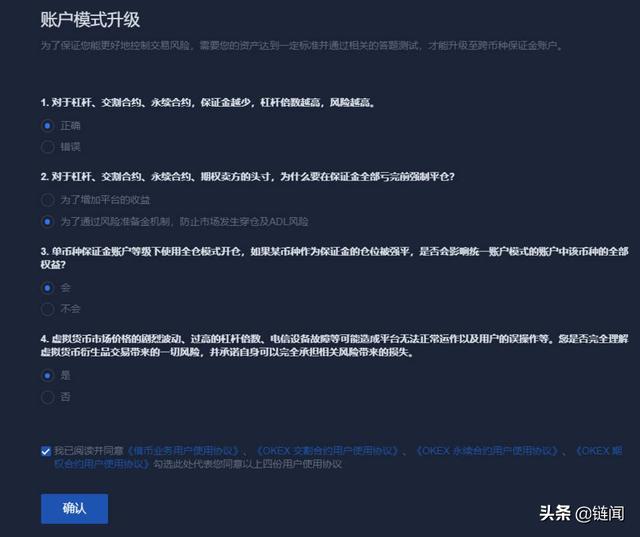The width and height of the screenshot is (640, 537).
Task: Open the OKEX 永续合约用户使用协议 link
Action: [487, 451]
